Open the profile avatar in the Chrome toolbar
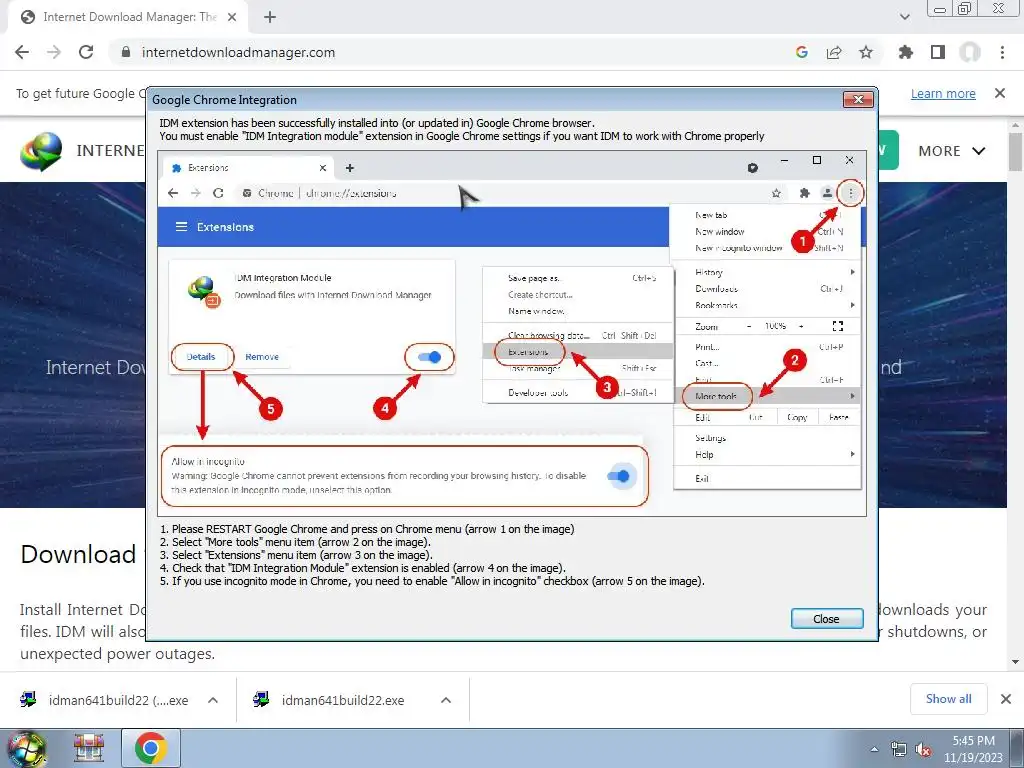The image size is (1024, 768). click(x=970, y=52)
